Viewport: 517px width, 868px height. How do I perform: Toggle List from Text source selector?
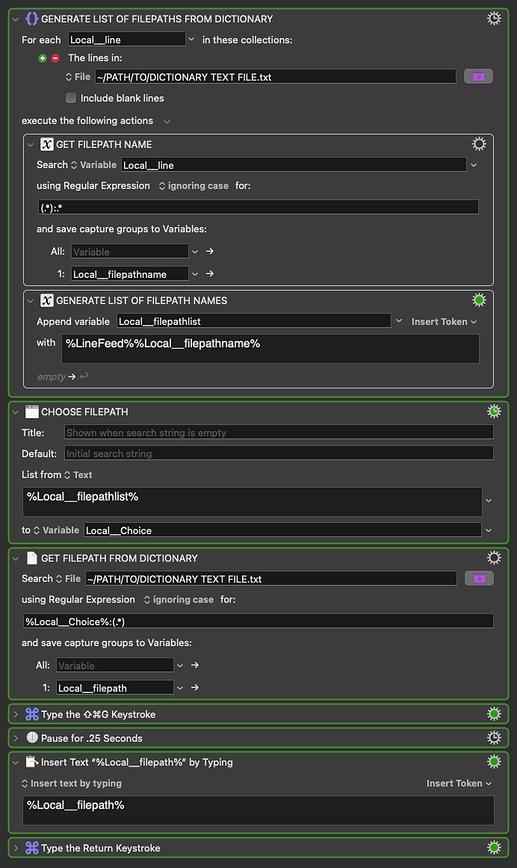tap(78, 475)
